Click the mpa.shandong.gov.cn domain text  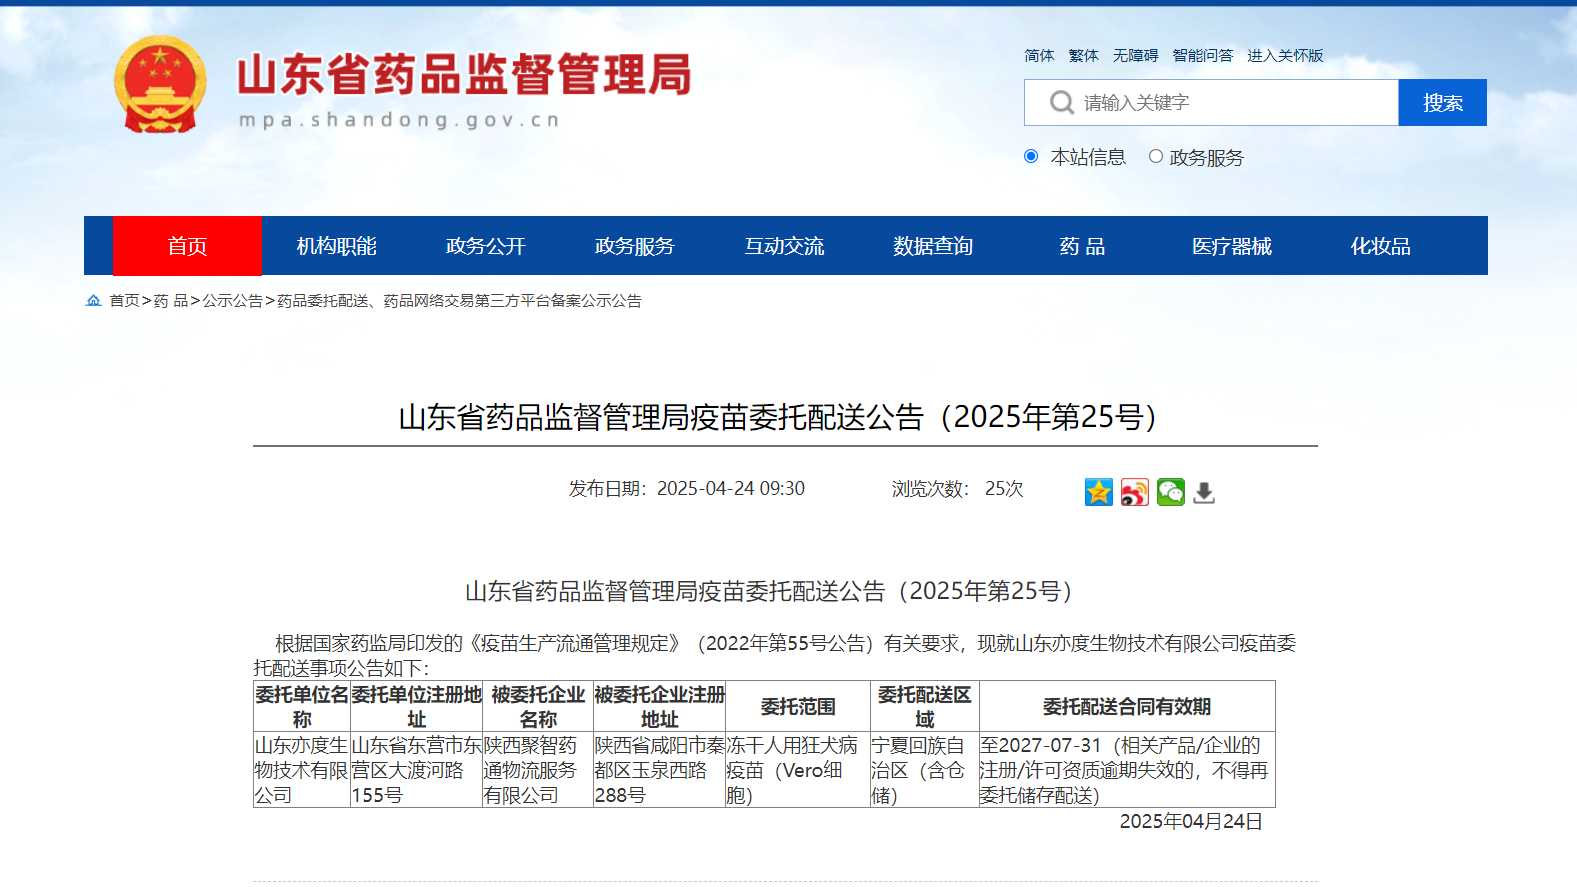399,120
